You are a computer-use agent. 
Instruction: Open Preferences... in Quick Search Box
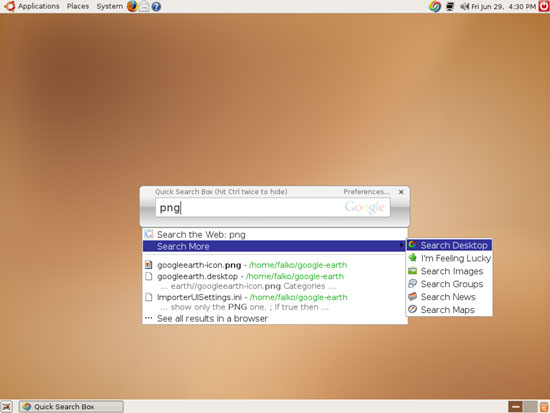click(x=366, y=192)
